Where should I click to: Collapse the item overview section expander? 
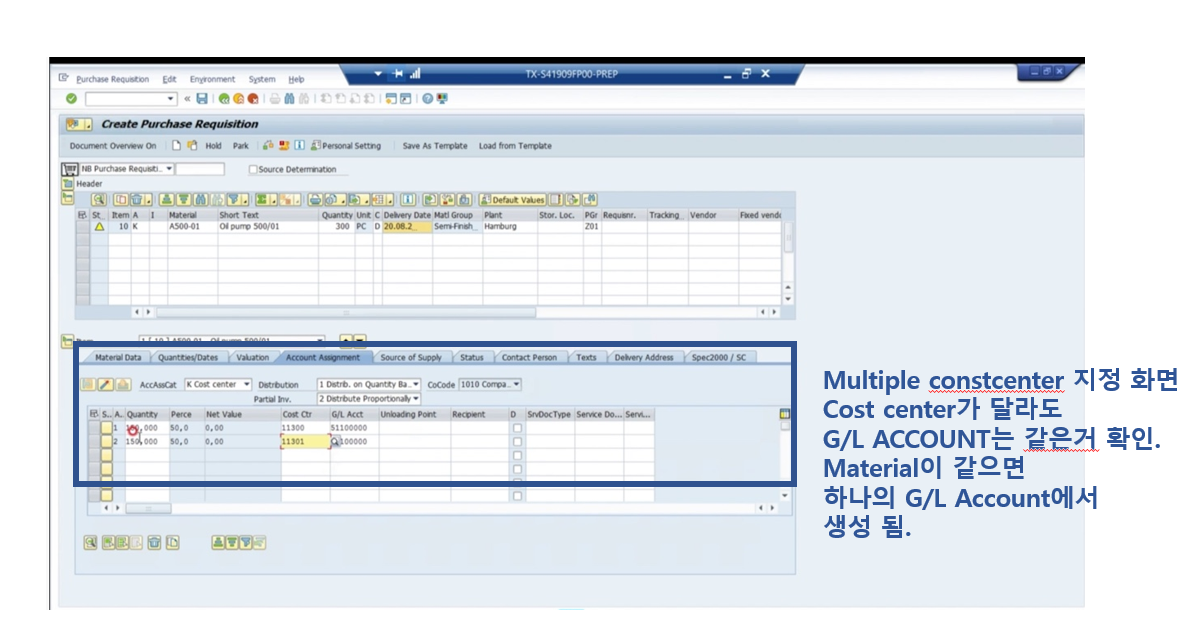pyautogui.click(x=68, y=198)
